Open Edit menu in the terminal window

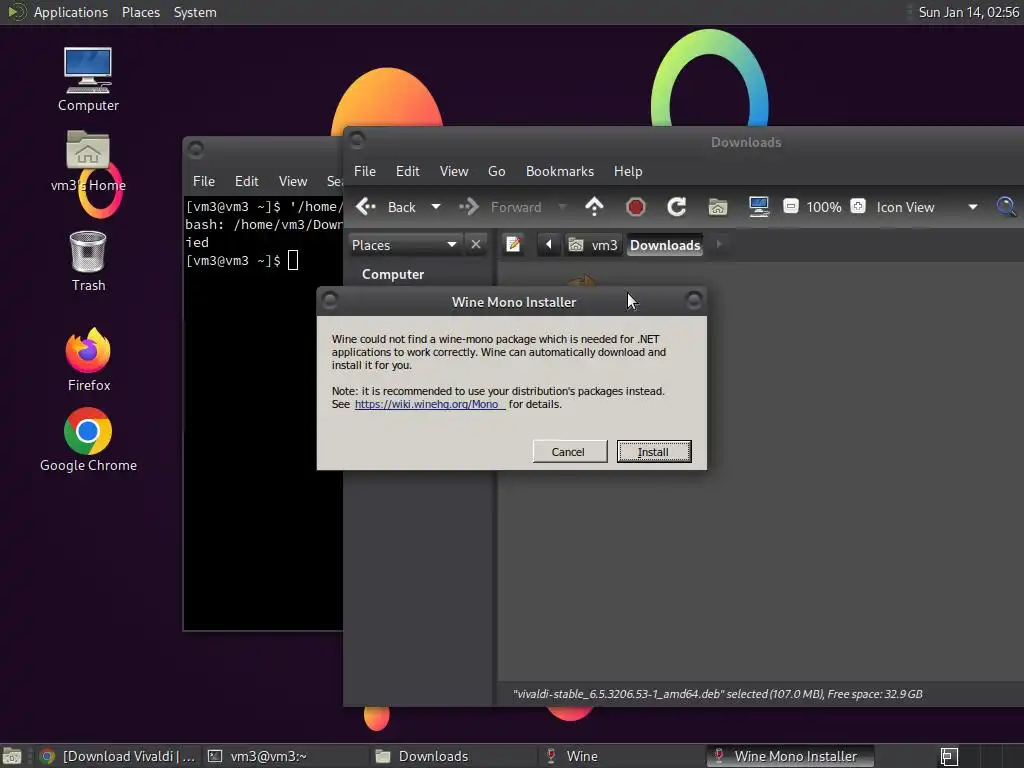click(246, 181)
